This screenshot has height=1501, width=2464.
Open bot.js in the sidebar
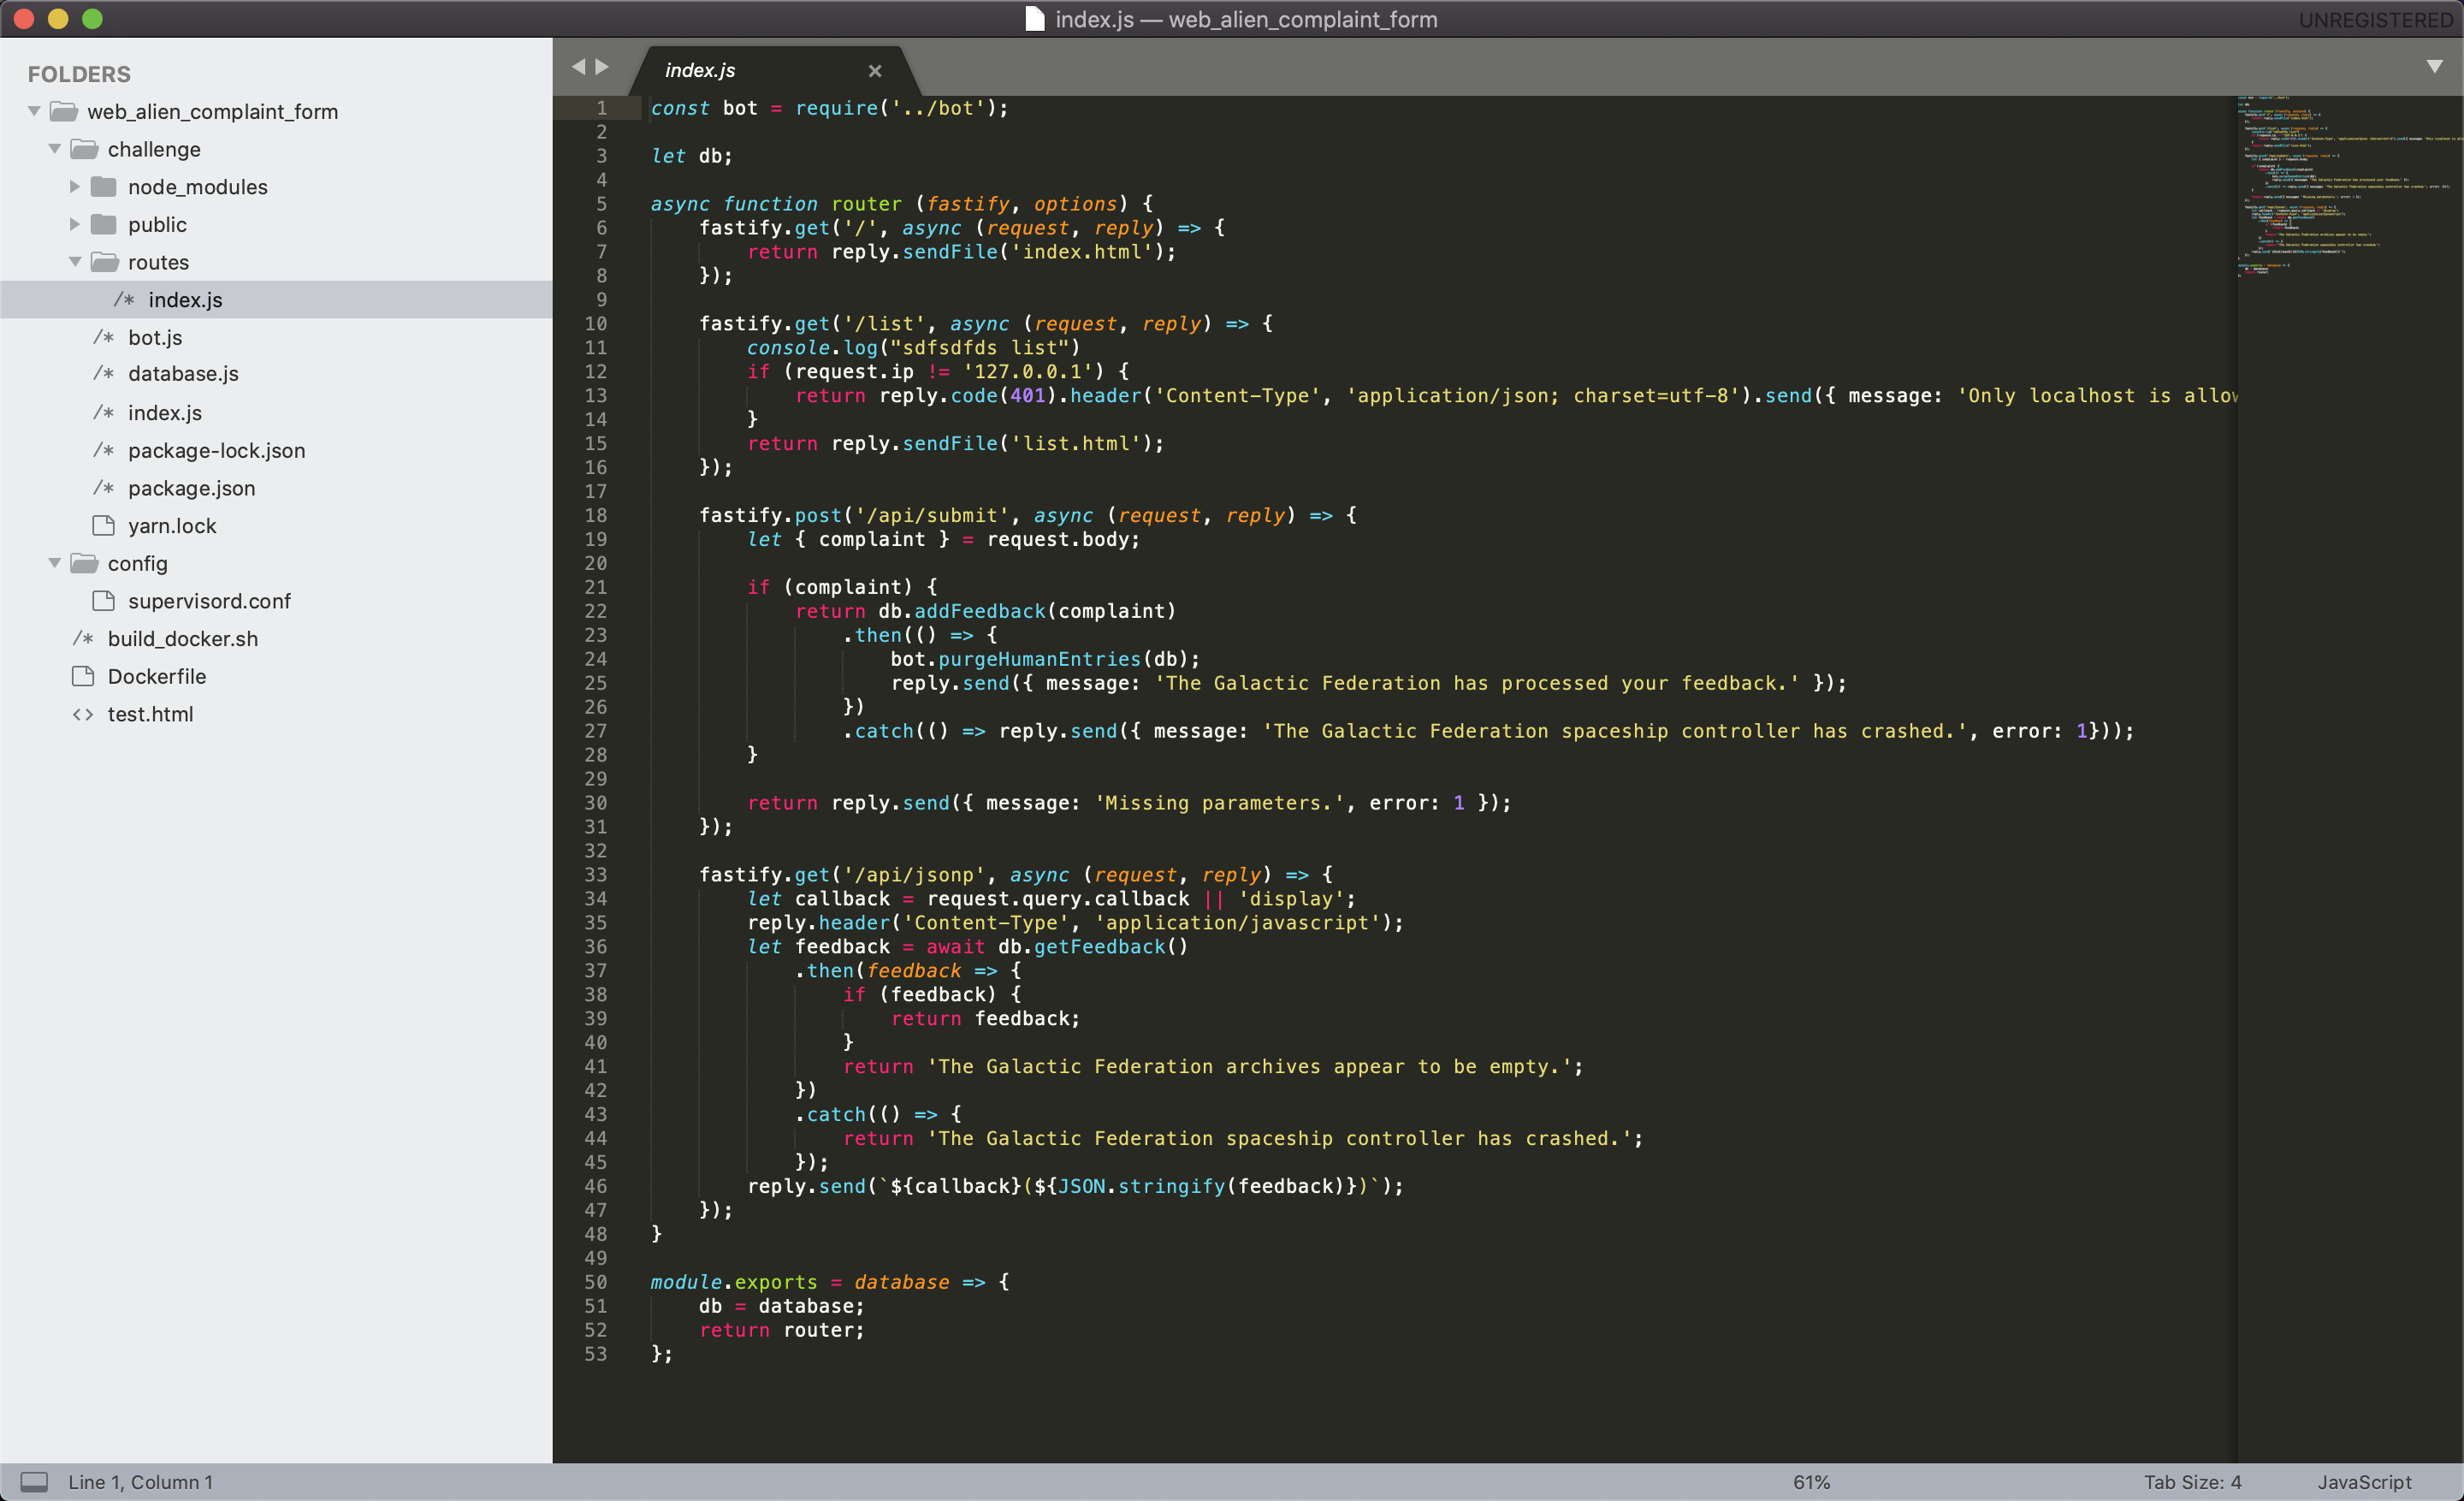coord(155,337)
